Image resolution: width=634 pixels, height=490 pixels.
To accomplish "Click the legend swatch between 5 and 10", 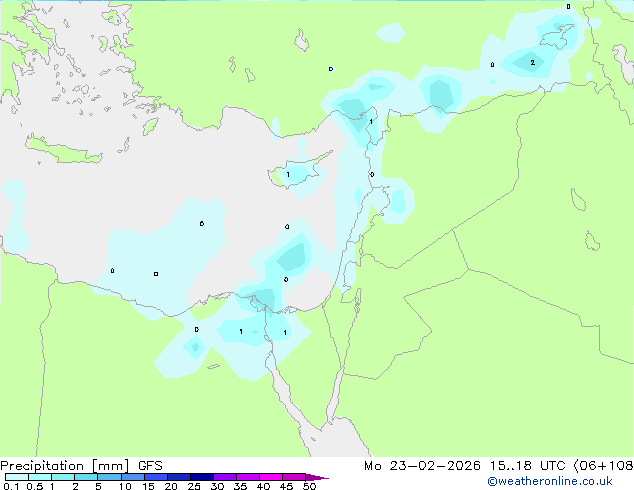I will coord(109,477).
